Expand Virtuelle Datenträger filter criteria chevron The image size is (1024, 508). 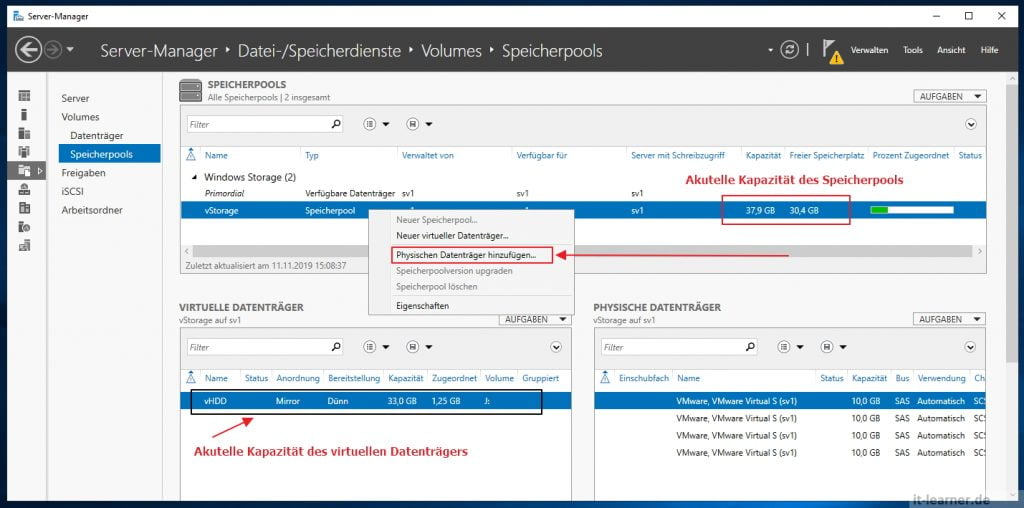coord(556,347)
